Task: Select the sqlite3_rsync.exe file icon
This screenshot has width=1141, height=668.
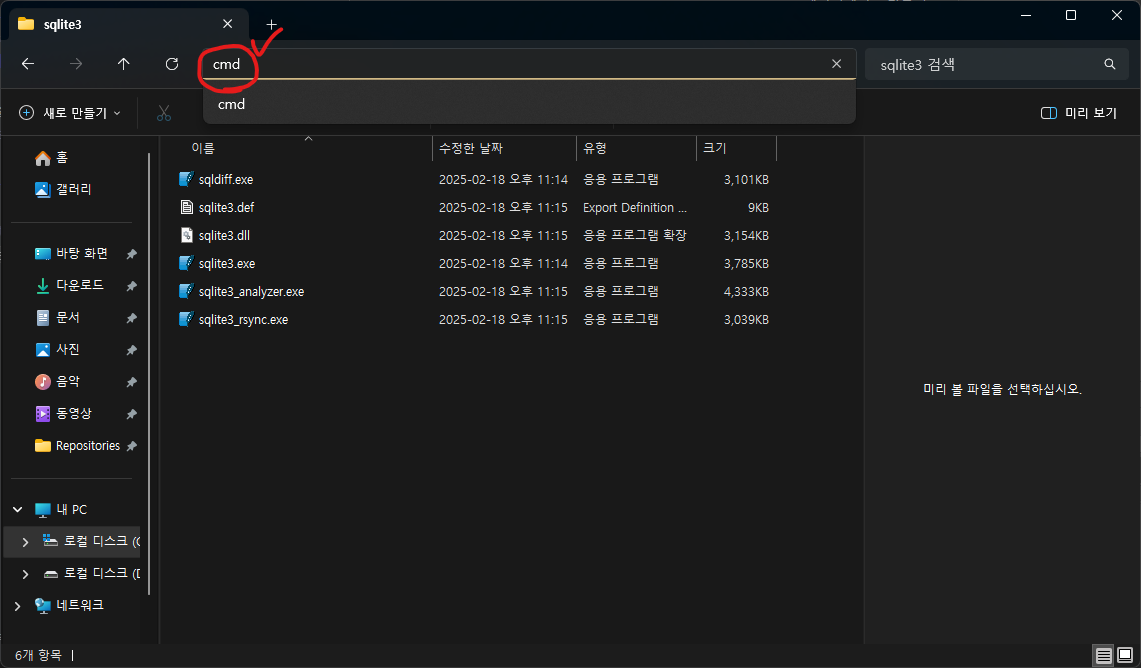Action: pyautogui.click(x=186, y=319)
